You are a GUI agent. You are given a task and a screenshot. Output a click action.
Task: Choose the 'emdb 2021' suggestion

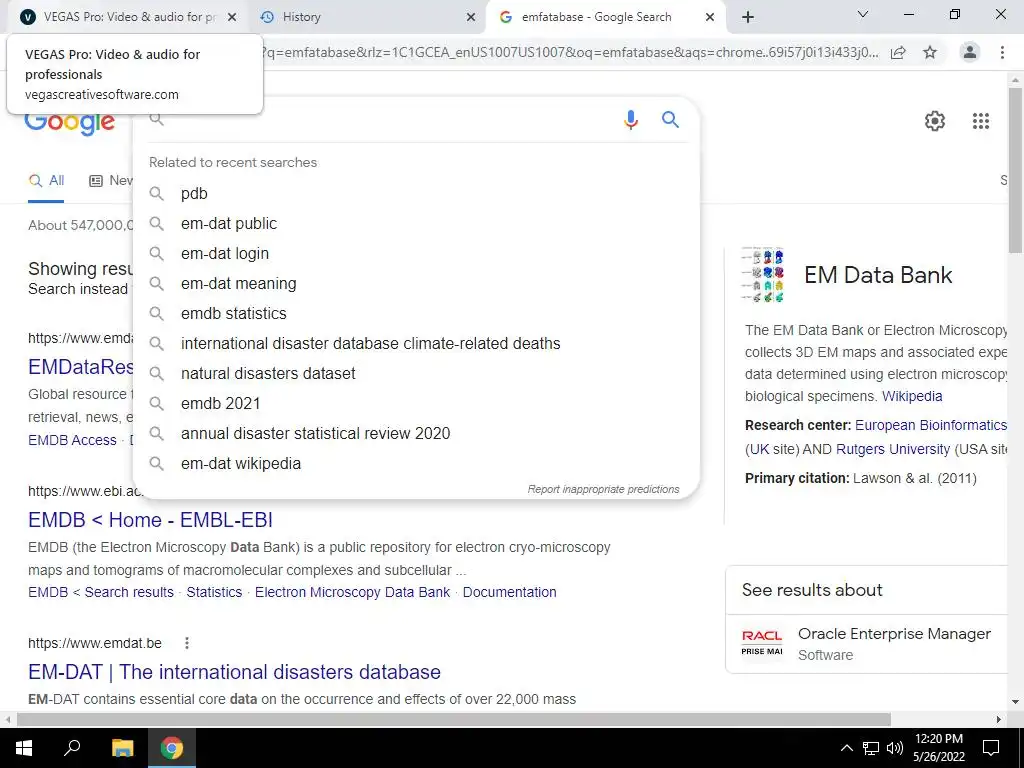tap(416, 404)
